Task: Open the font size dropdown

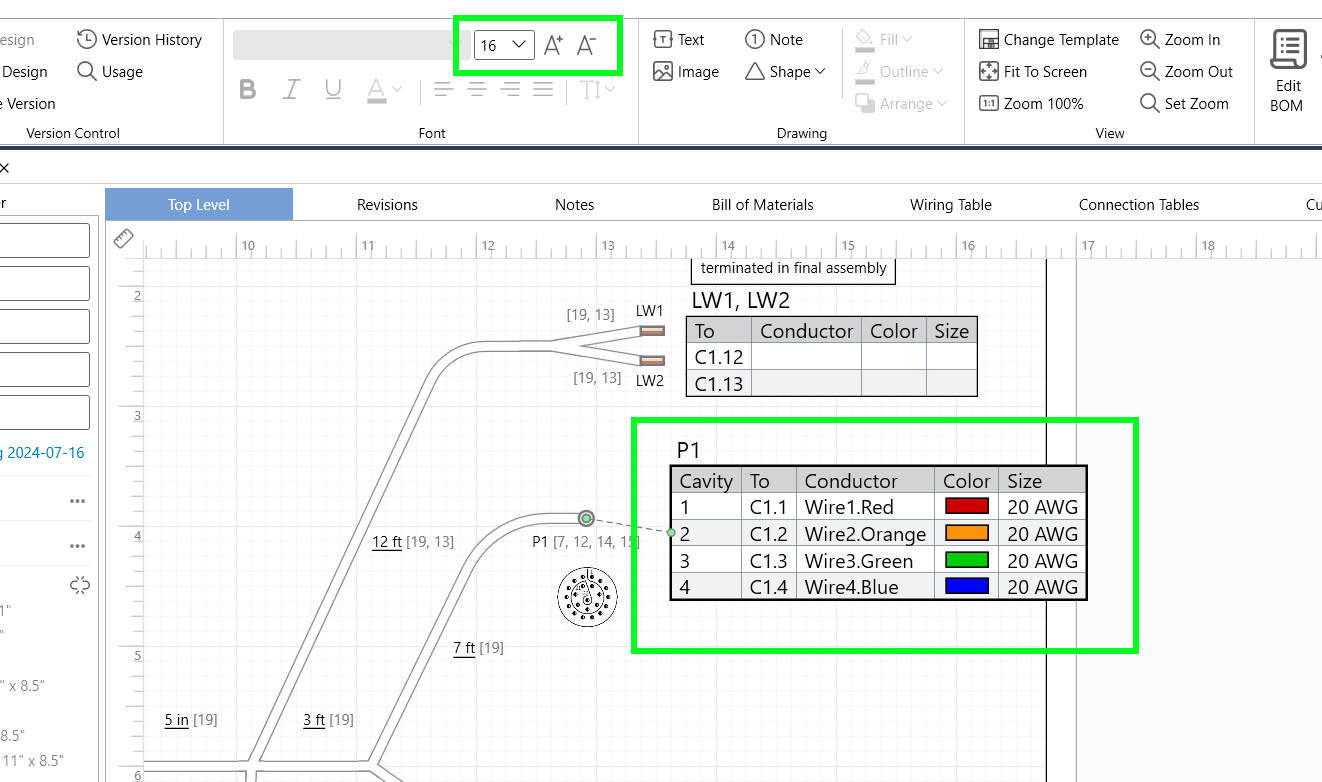Action: (x=519, y=45)
